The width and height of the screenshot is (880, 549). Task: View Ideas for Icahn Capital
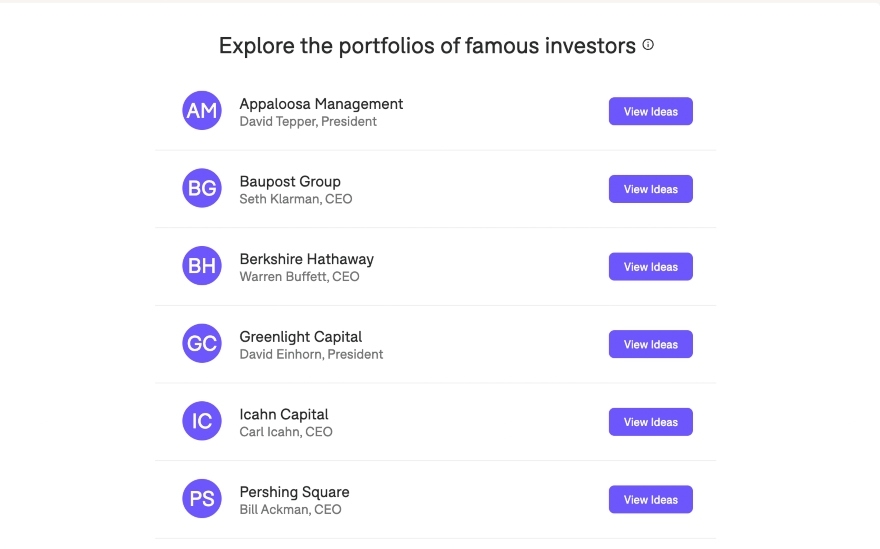pos(650,422)
